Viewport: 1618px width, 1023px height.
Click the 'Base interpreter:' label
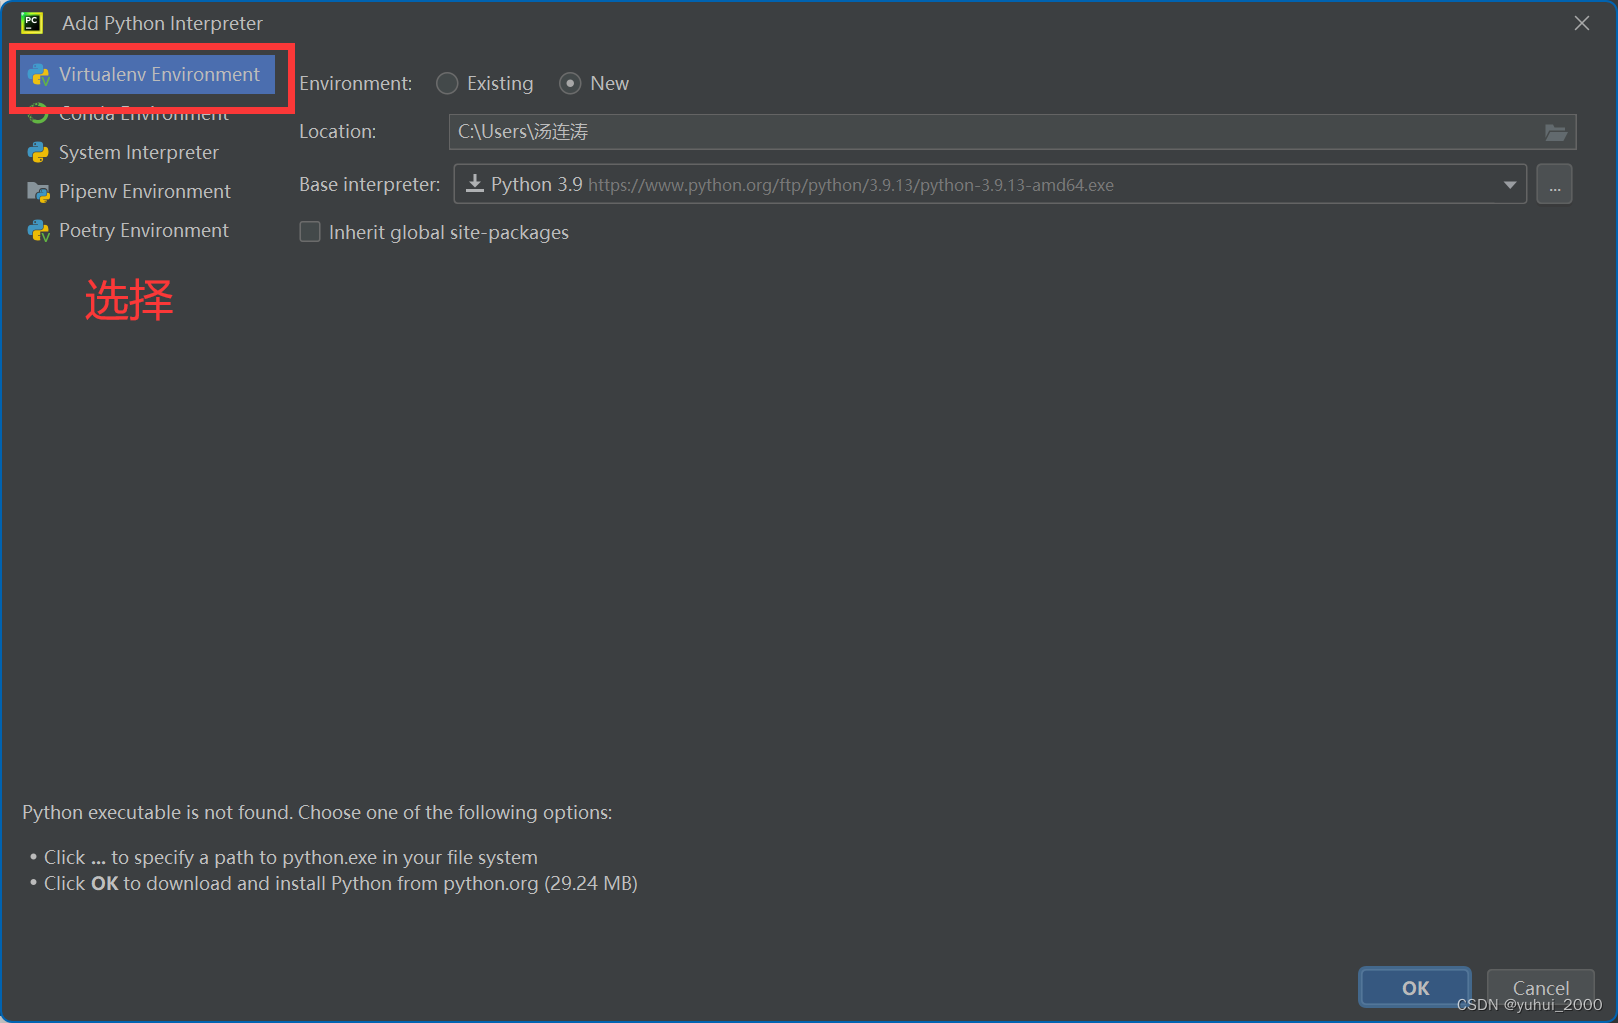coord(370,184)
